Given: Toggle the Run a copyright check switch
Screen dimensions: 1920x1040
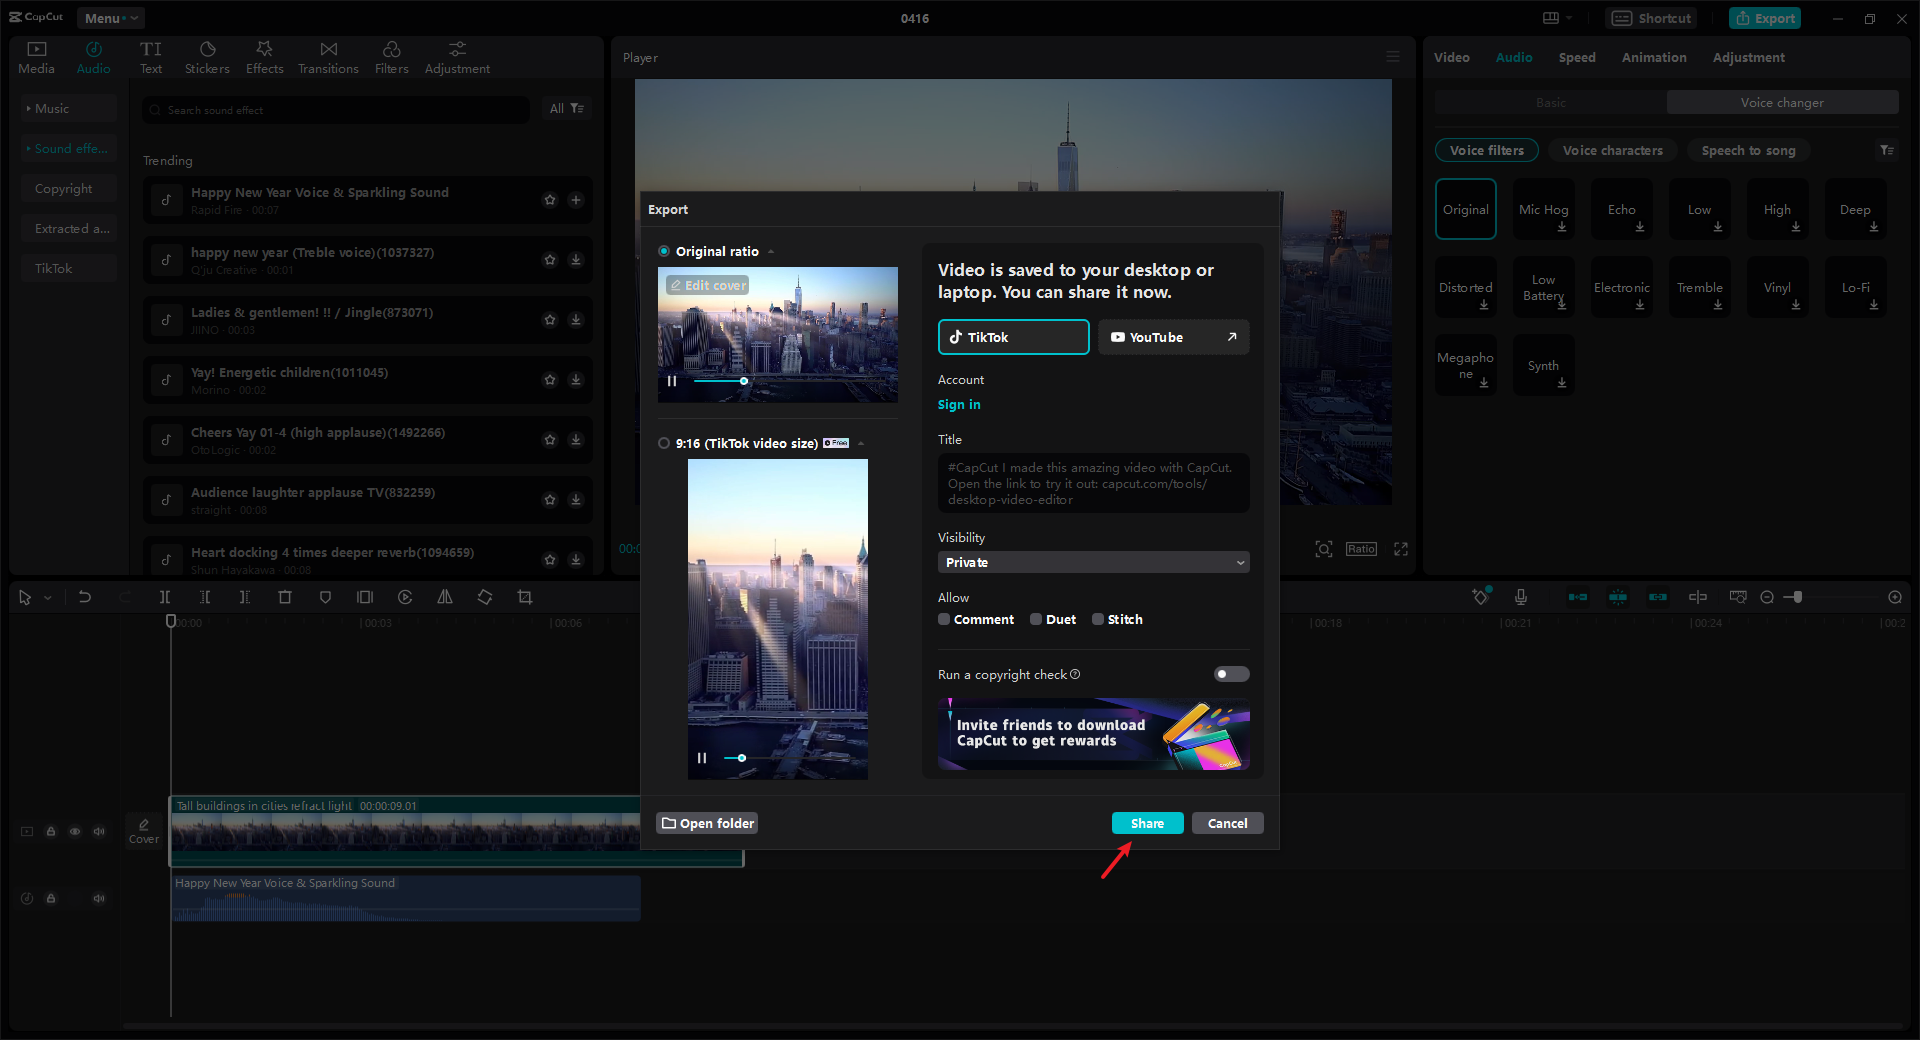Looking at the screenshot, I should pyautogui.click(x=1231, y=674).
